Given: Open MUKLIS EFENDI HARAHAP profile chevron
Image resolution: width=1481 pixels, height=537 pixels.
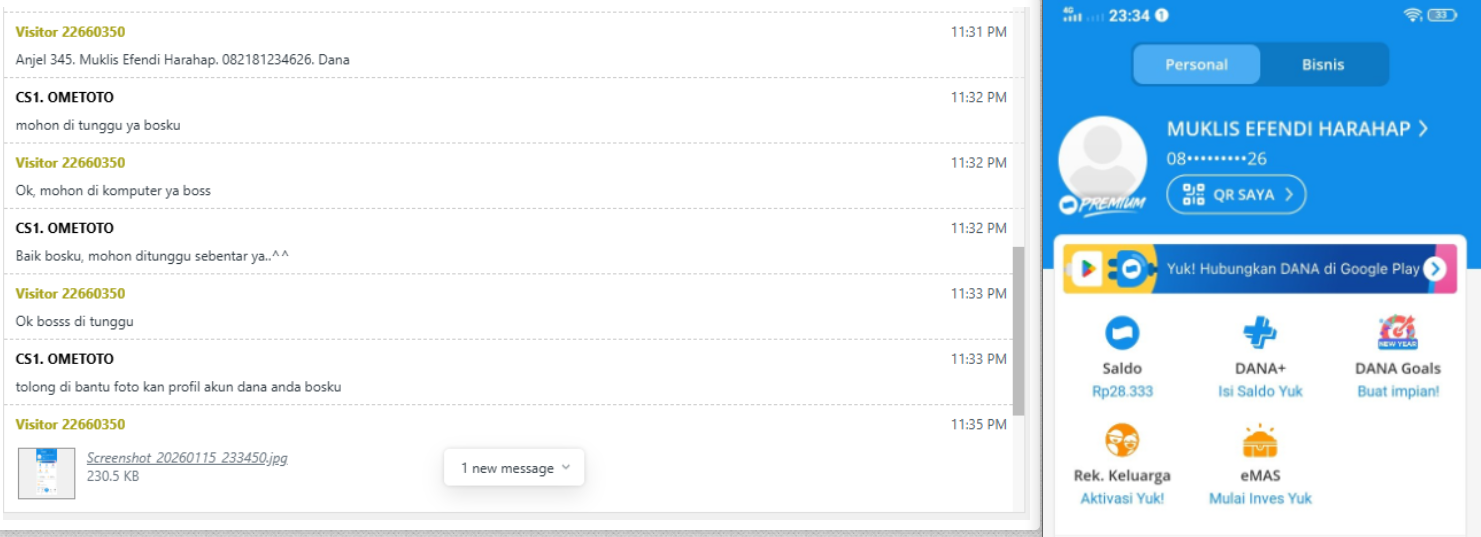Looking at the screenshot, I should 1423,129.
